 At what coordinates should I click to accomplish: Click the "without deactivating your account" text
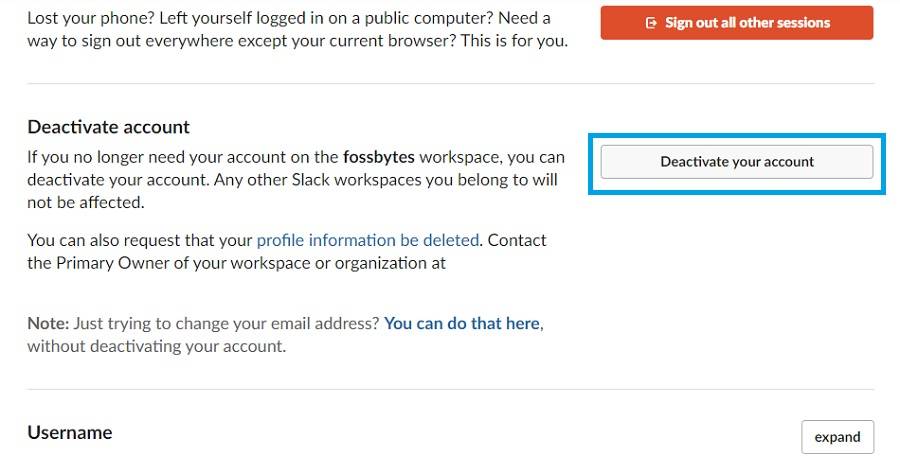click(x=155, y=347)
